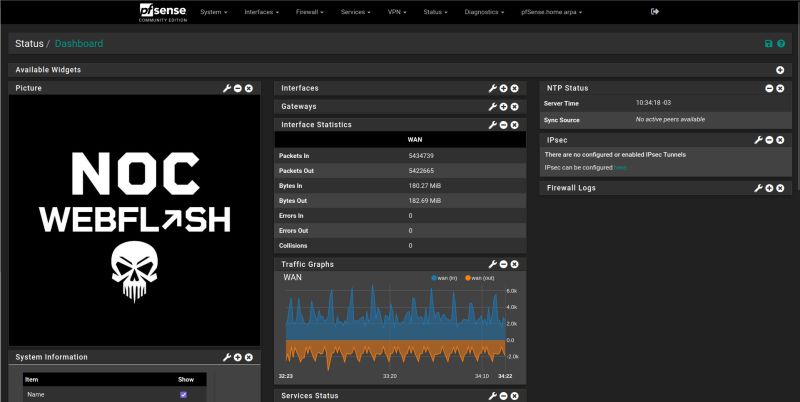Add a widget using Available Widgets plus icon
800x402 pixels.
780,70
